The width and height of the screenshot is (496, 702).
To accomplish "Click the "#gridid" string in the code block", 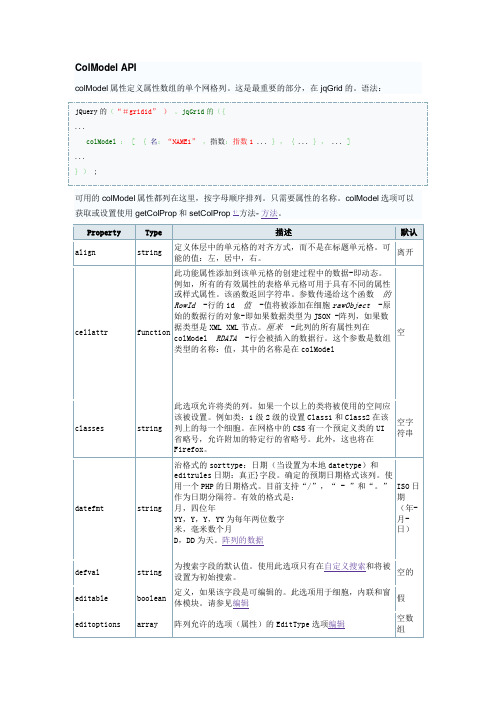I will [137, 111].
